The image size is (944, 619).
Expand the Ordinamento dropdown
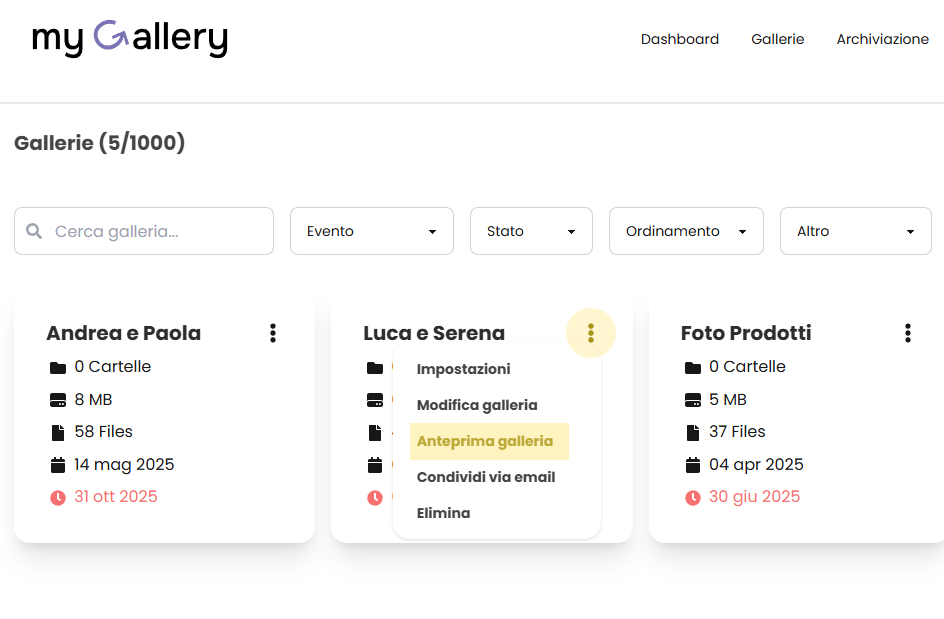(x=686, y=231)
